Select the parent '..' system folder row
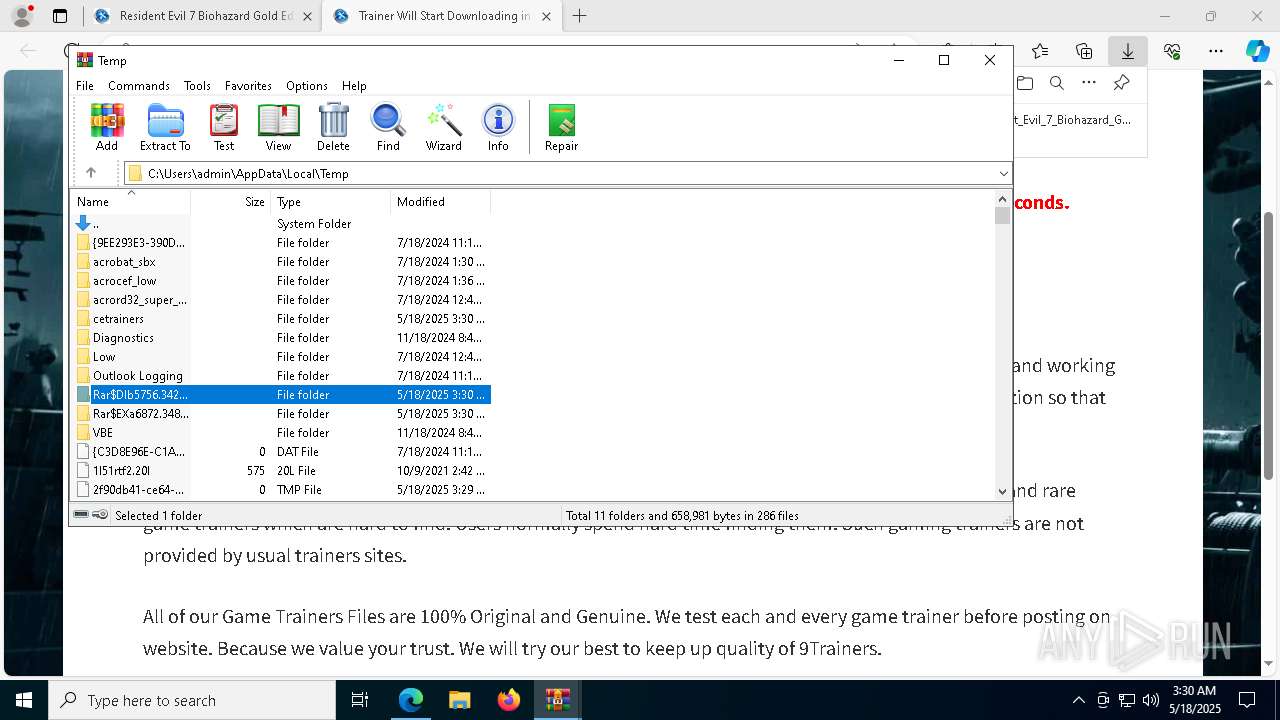 (282, 224)
